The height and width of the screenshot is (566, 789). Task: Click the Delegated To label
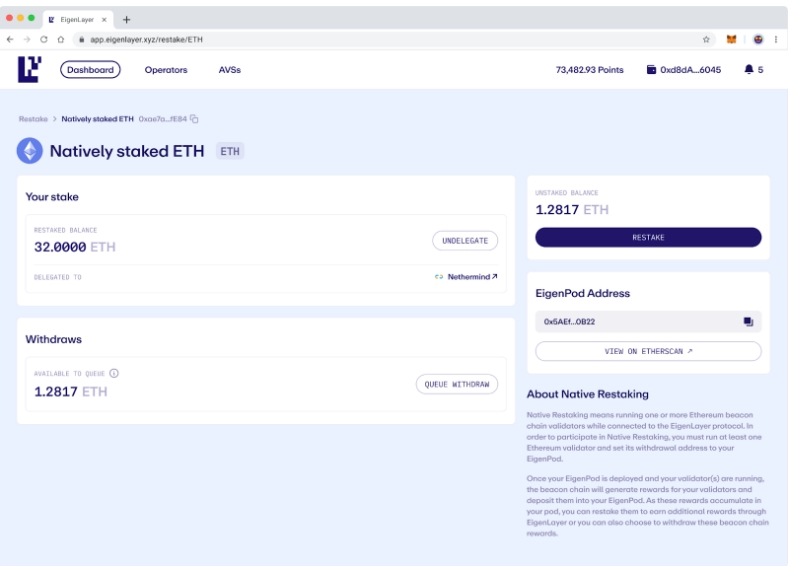57,277
